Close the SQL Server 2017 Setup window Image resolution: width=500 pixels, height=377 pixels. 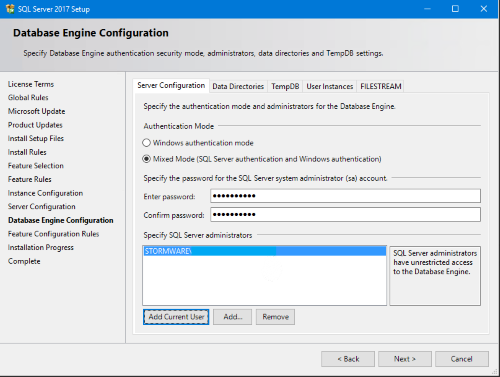484,9
